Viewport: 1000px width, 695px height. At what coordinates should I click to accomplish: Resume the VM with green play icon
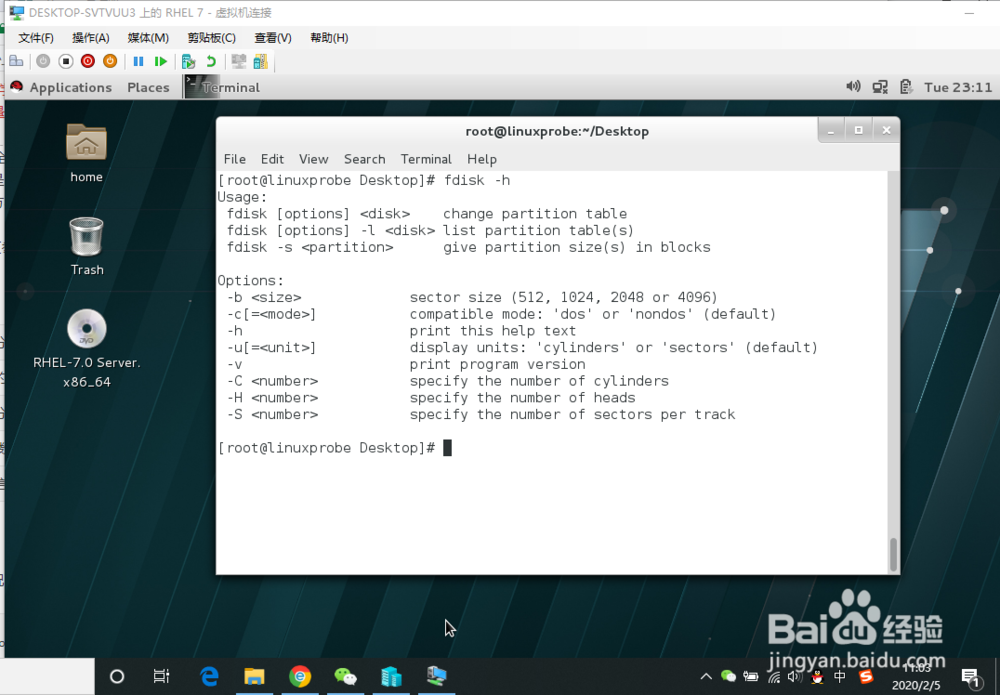[x=161, y=61]
